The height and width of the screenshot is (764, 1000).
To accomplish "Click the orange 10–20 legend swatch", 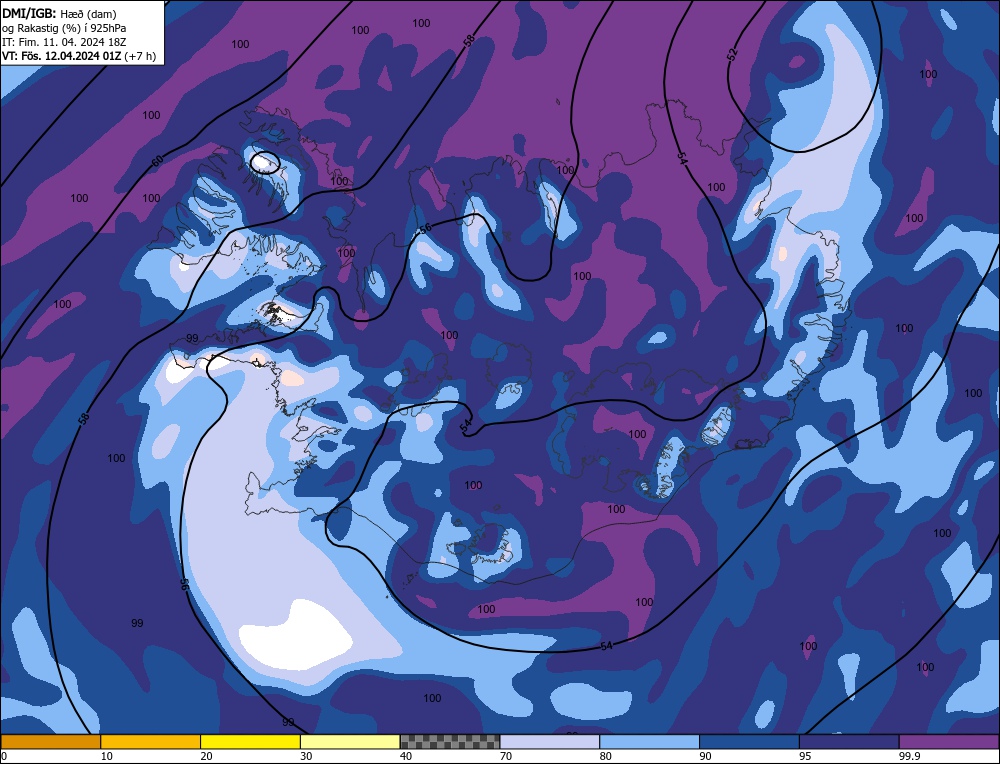I will click(x=151, y=742).
